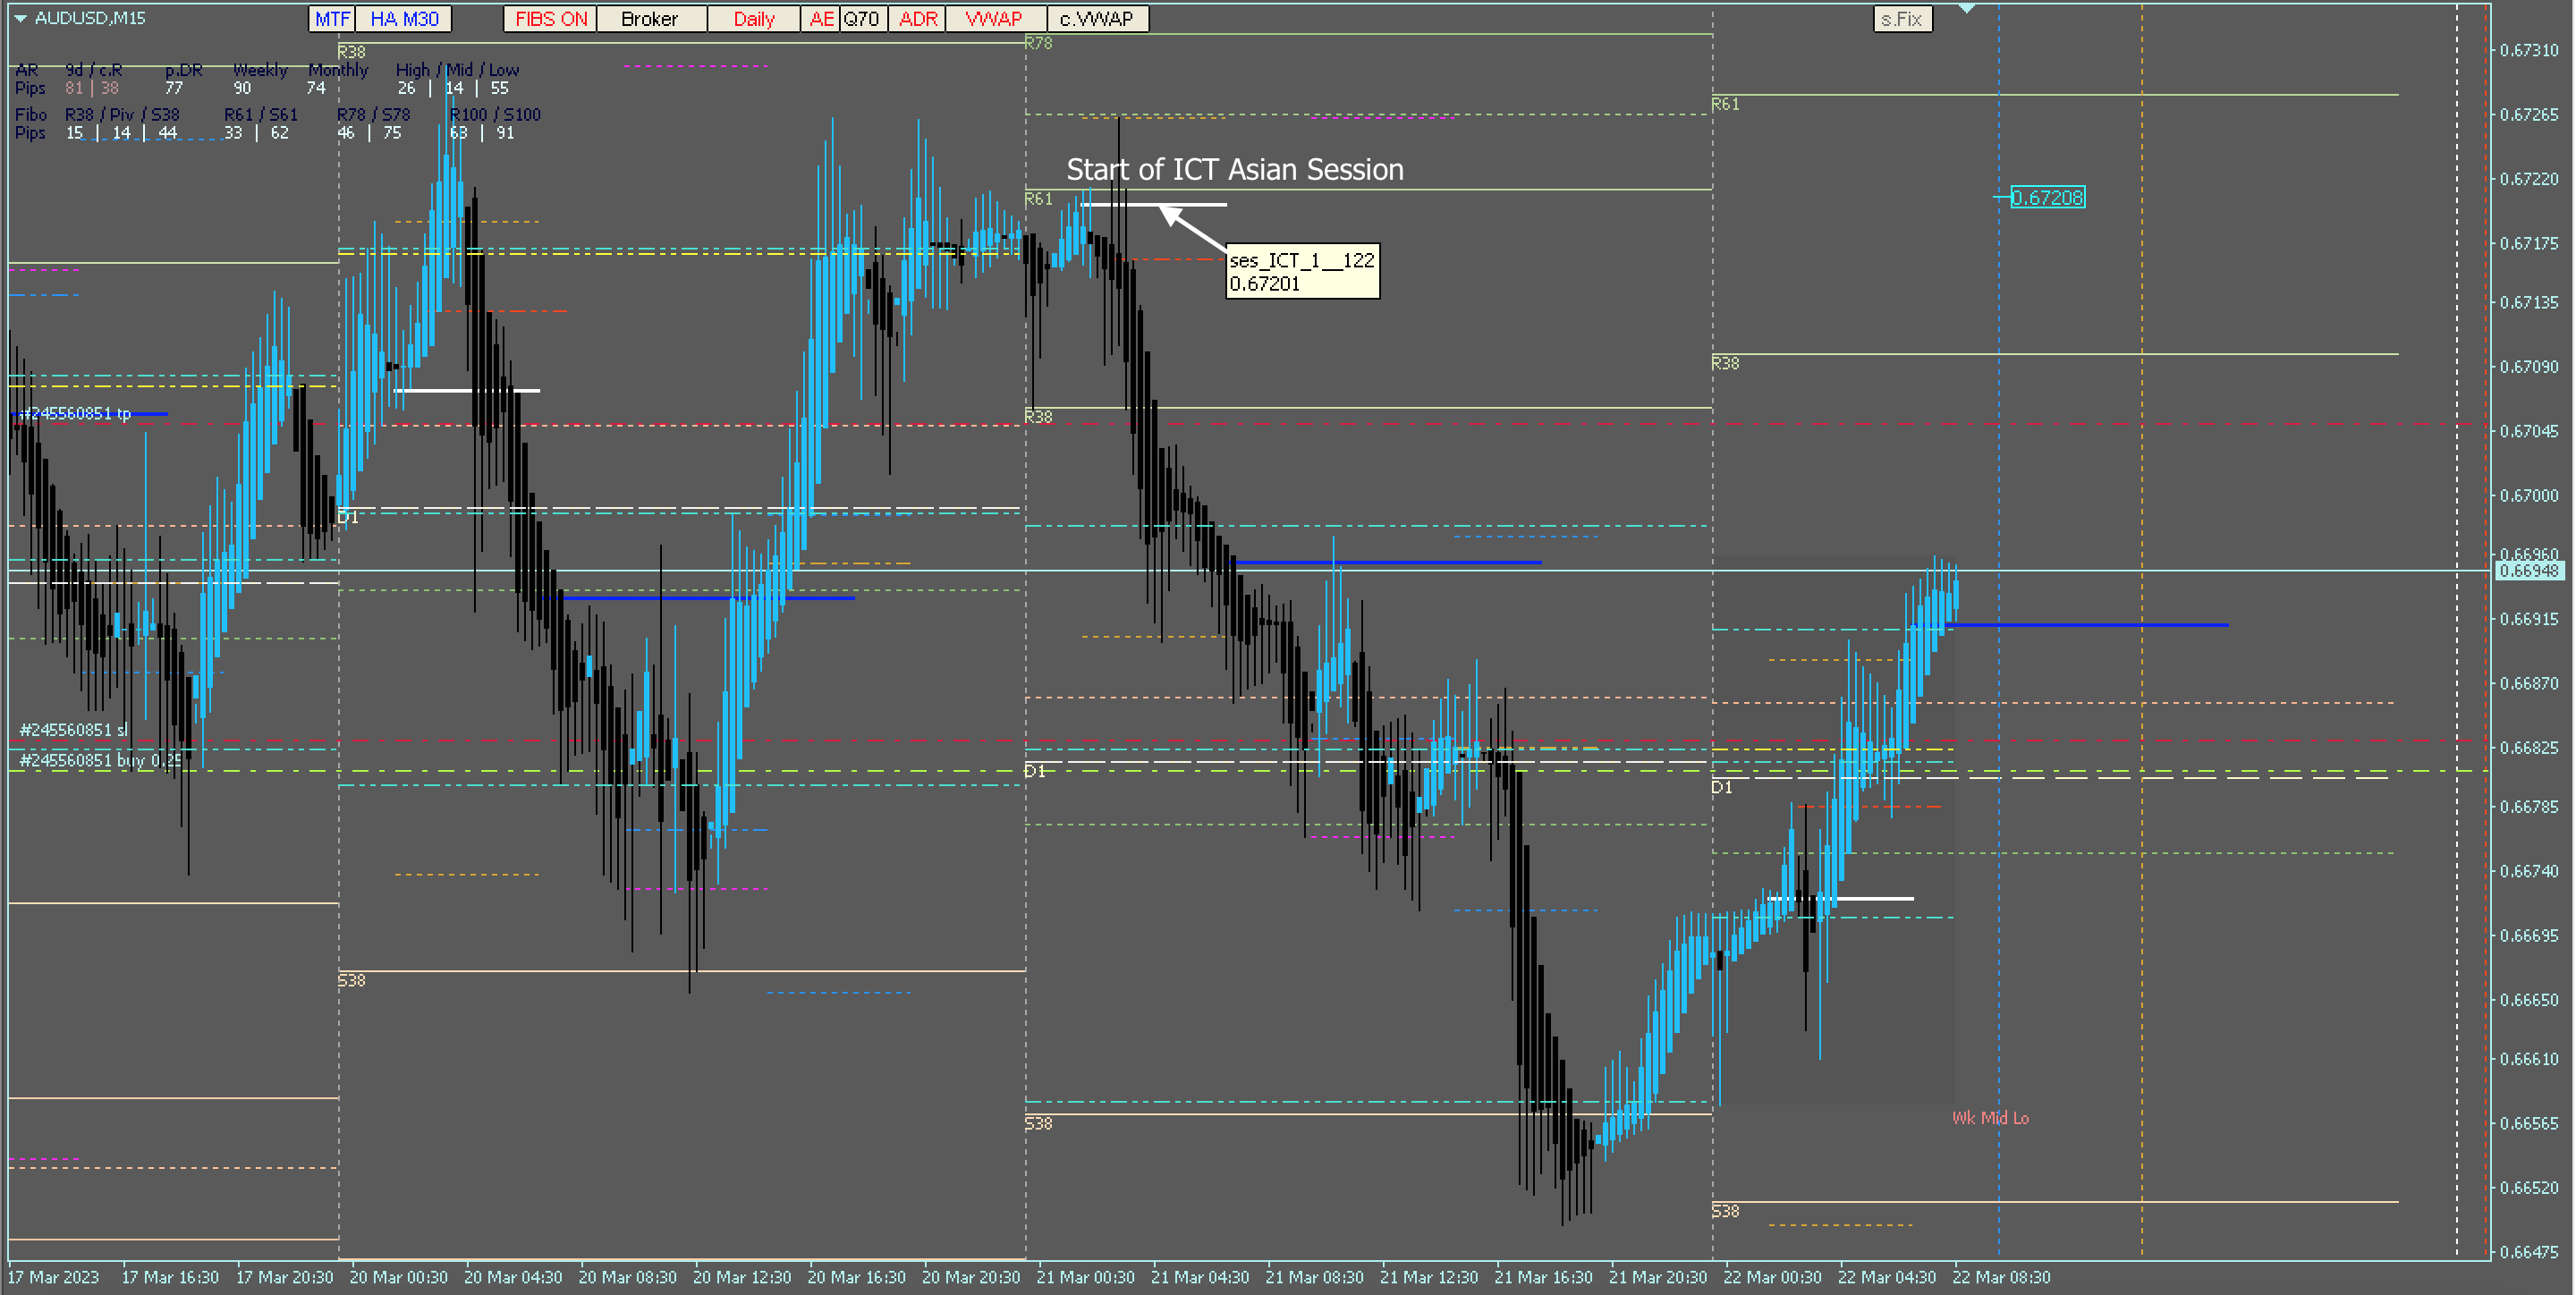Image resolution: width=2576 pixels, height=1295 pixels.
Task: Click the Wk Mid Lo label
Action: [1990, 1118]
